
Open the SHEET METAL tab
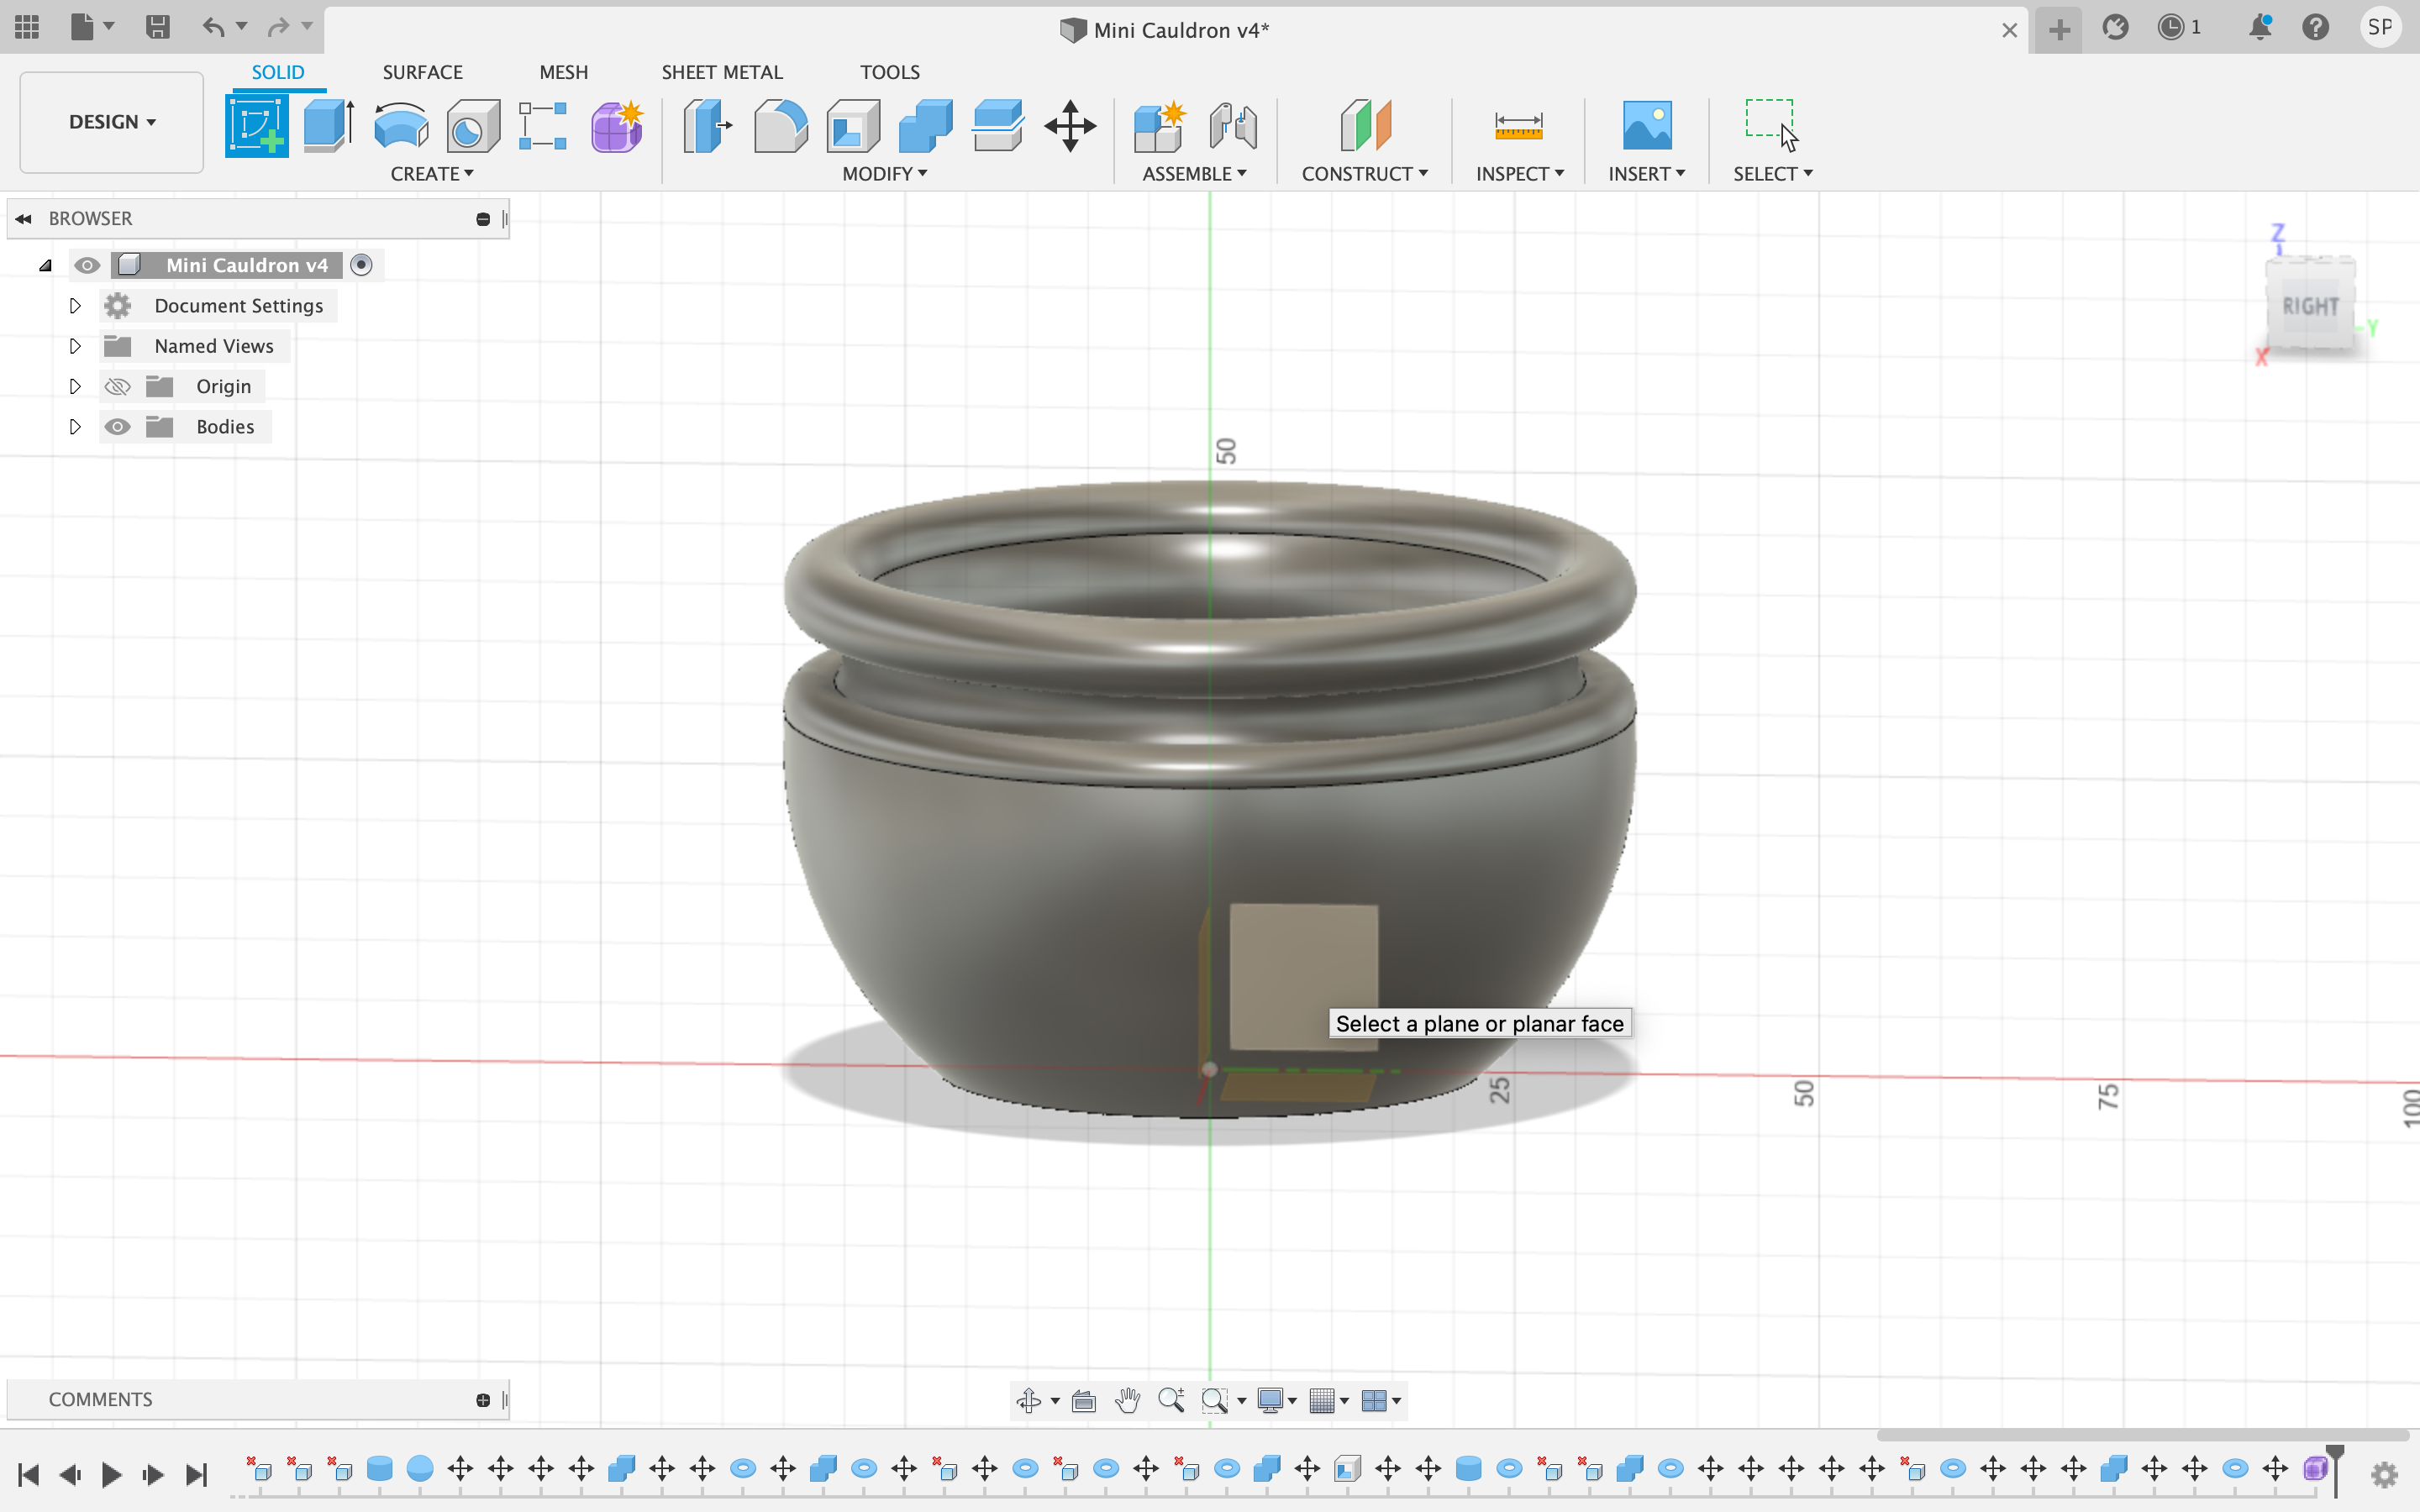tap(722, 71)
